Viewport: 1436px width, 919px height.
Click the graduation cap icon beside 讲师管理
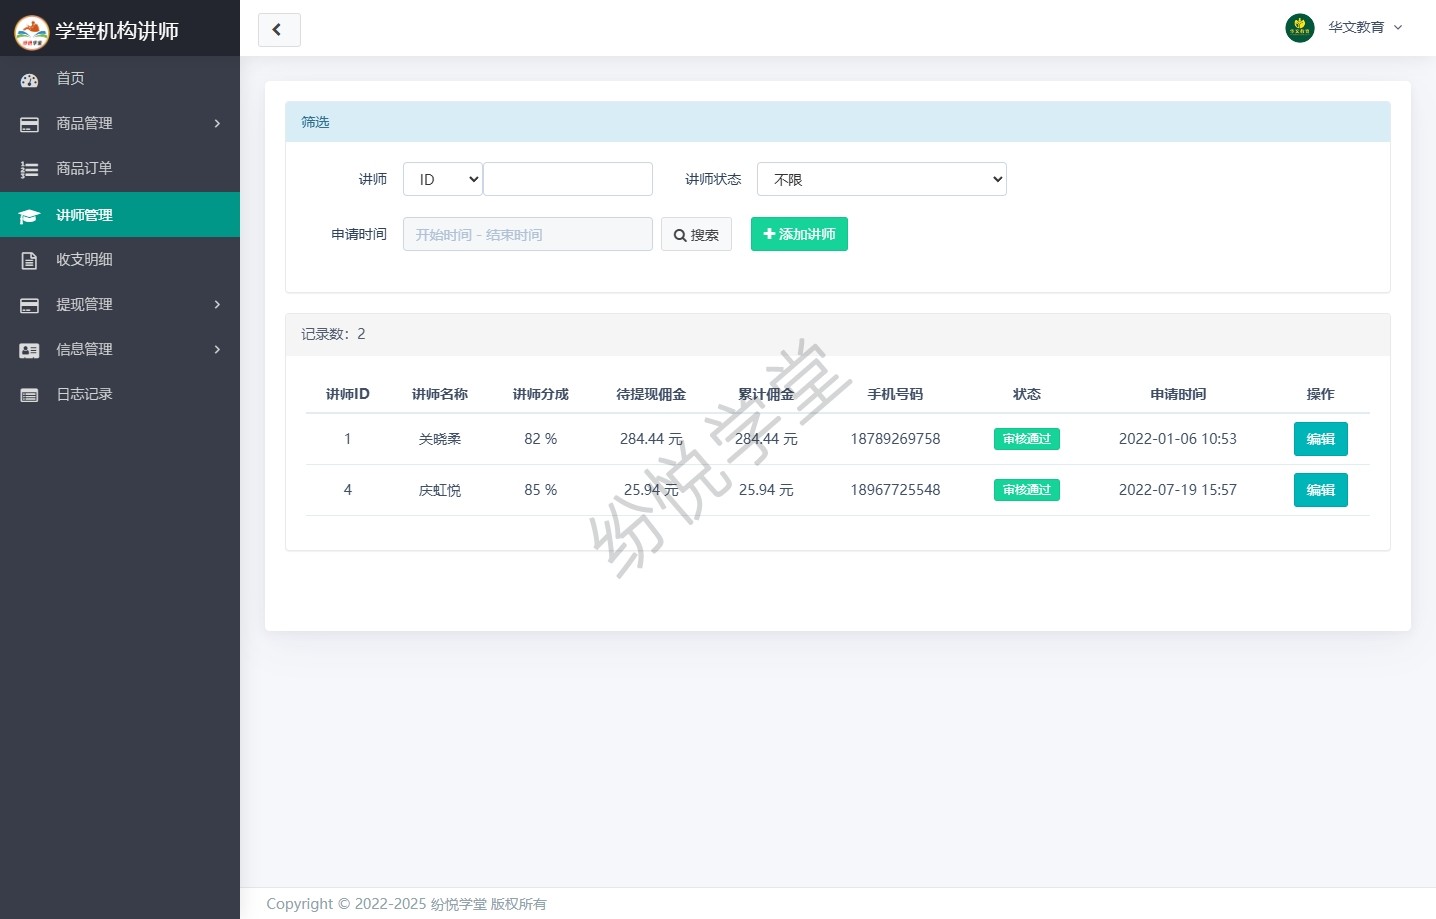tap(29, 216)
